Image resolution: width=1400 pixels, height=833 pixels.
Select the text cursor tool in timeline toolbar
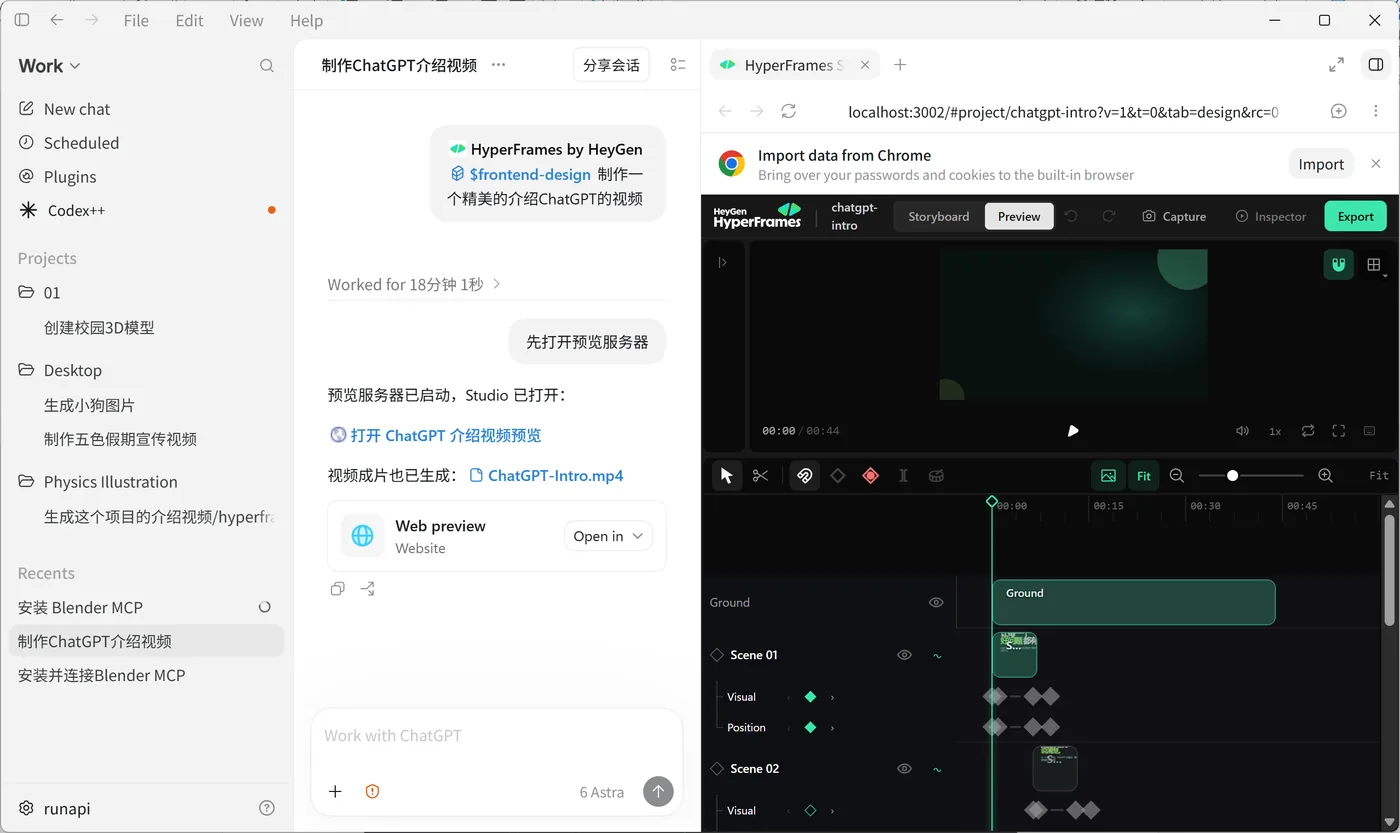pyautogui.click(x=903, y=476)
